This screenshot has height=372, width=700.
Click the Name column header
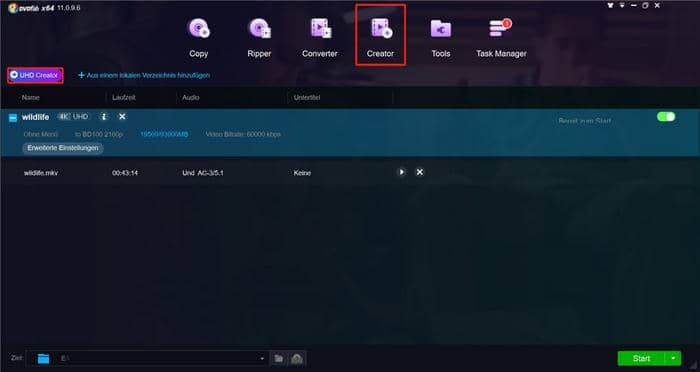(30, 97)
